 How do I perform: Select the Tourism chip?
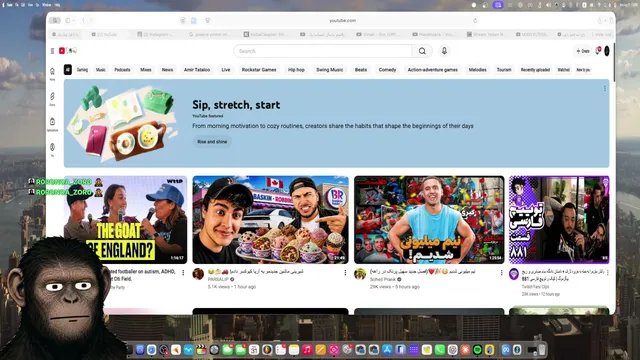pyautogui.click(x=504, y=70)
